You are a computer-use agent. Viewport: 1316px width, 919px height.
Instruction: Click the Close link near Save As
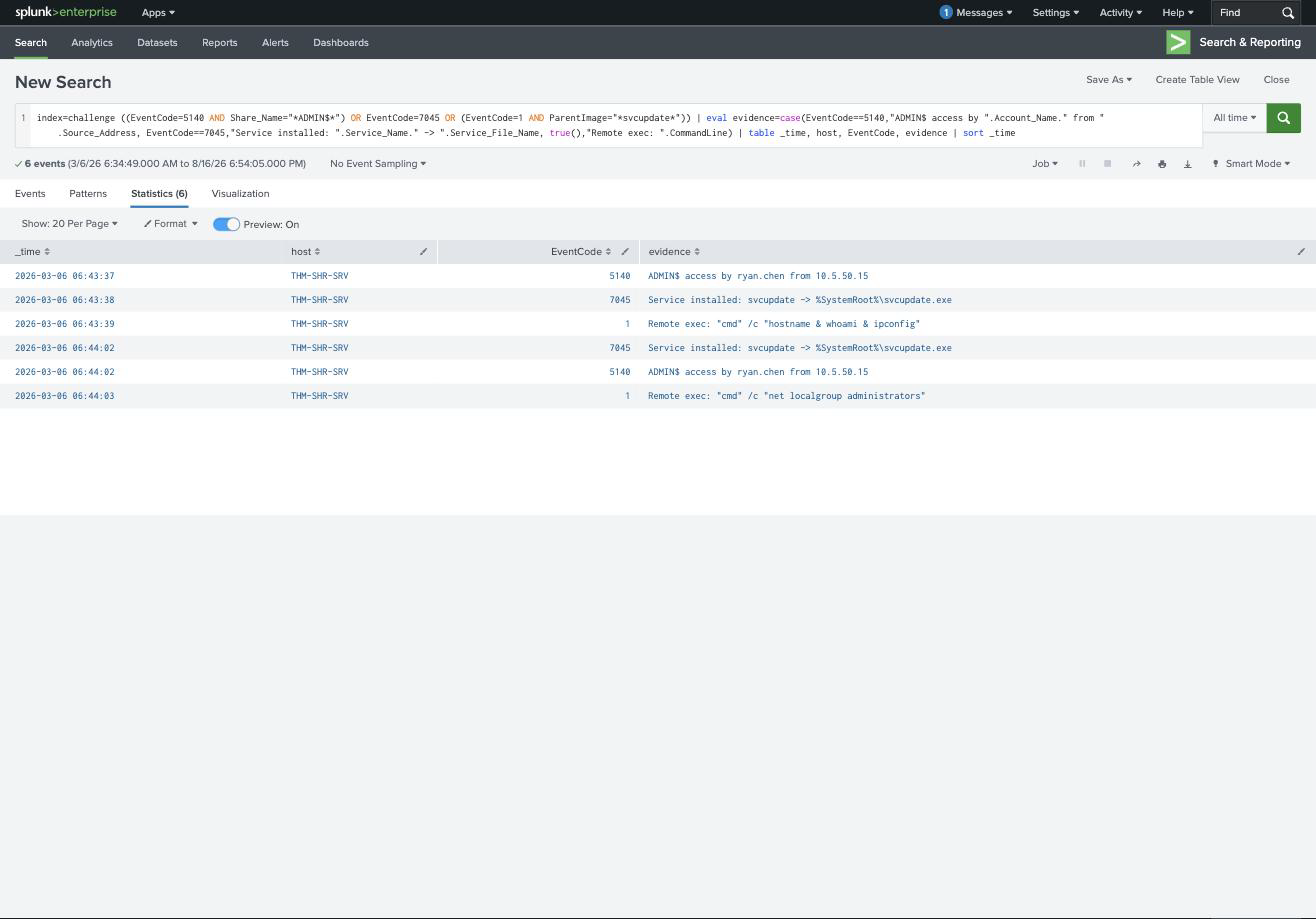pyautogui.click(x=1276, y=80)
